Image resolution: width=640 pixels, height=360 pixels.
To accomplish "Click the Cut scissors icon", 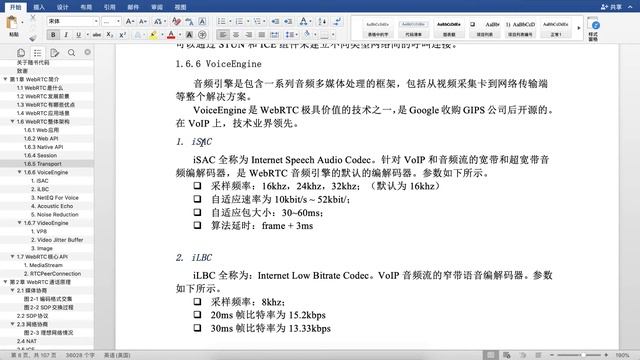I will click(33, 19).
